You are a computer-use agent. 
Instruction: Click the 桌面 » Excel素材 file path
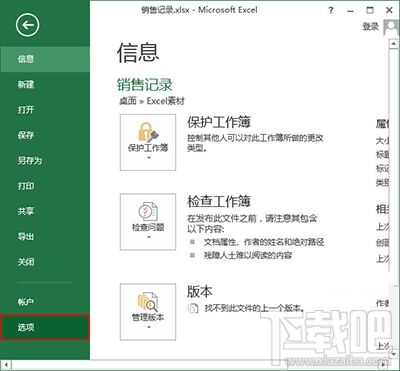coord(152,101)
